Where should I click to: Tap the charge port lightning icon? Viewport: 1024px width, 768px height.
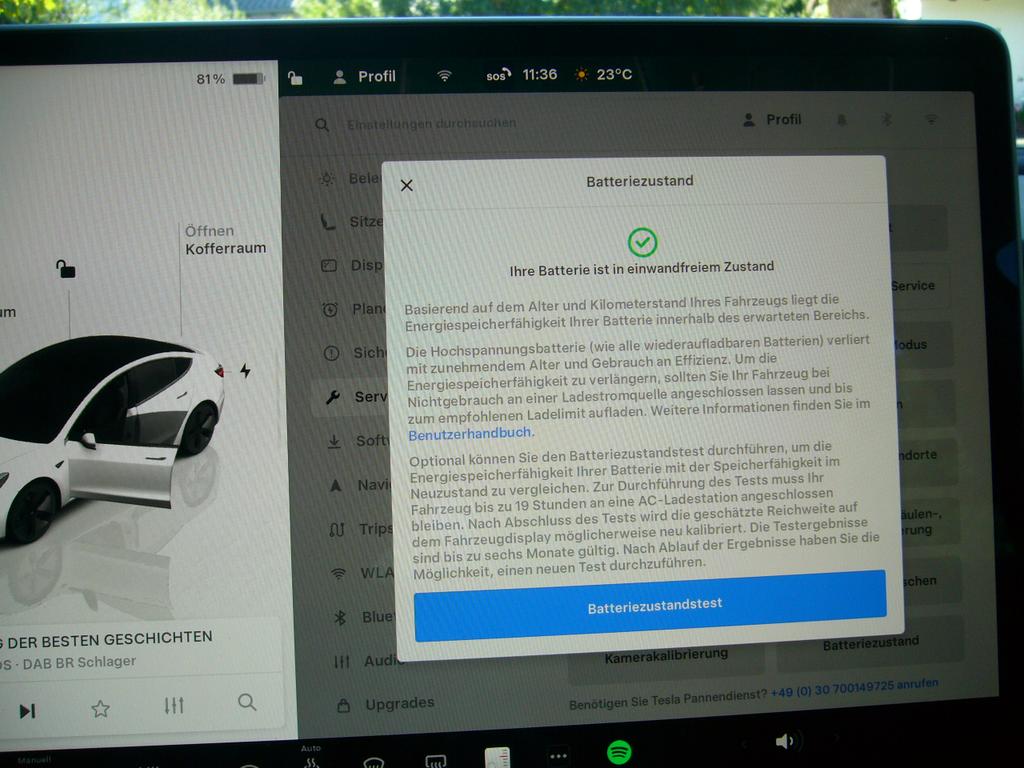point(245,371)
